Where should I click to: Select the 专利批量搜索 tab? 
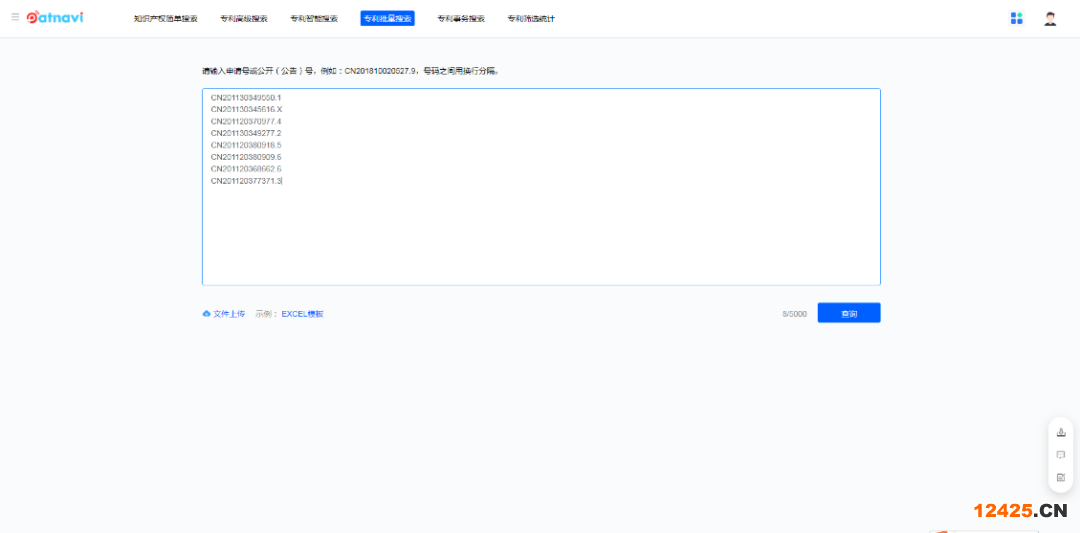387,19
